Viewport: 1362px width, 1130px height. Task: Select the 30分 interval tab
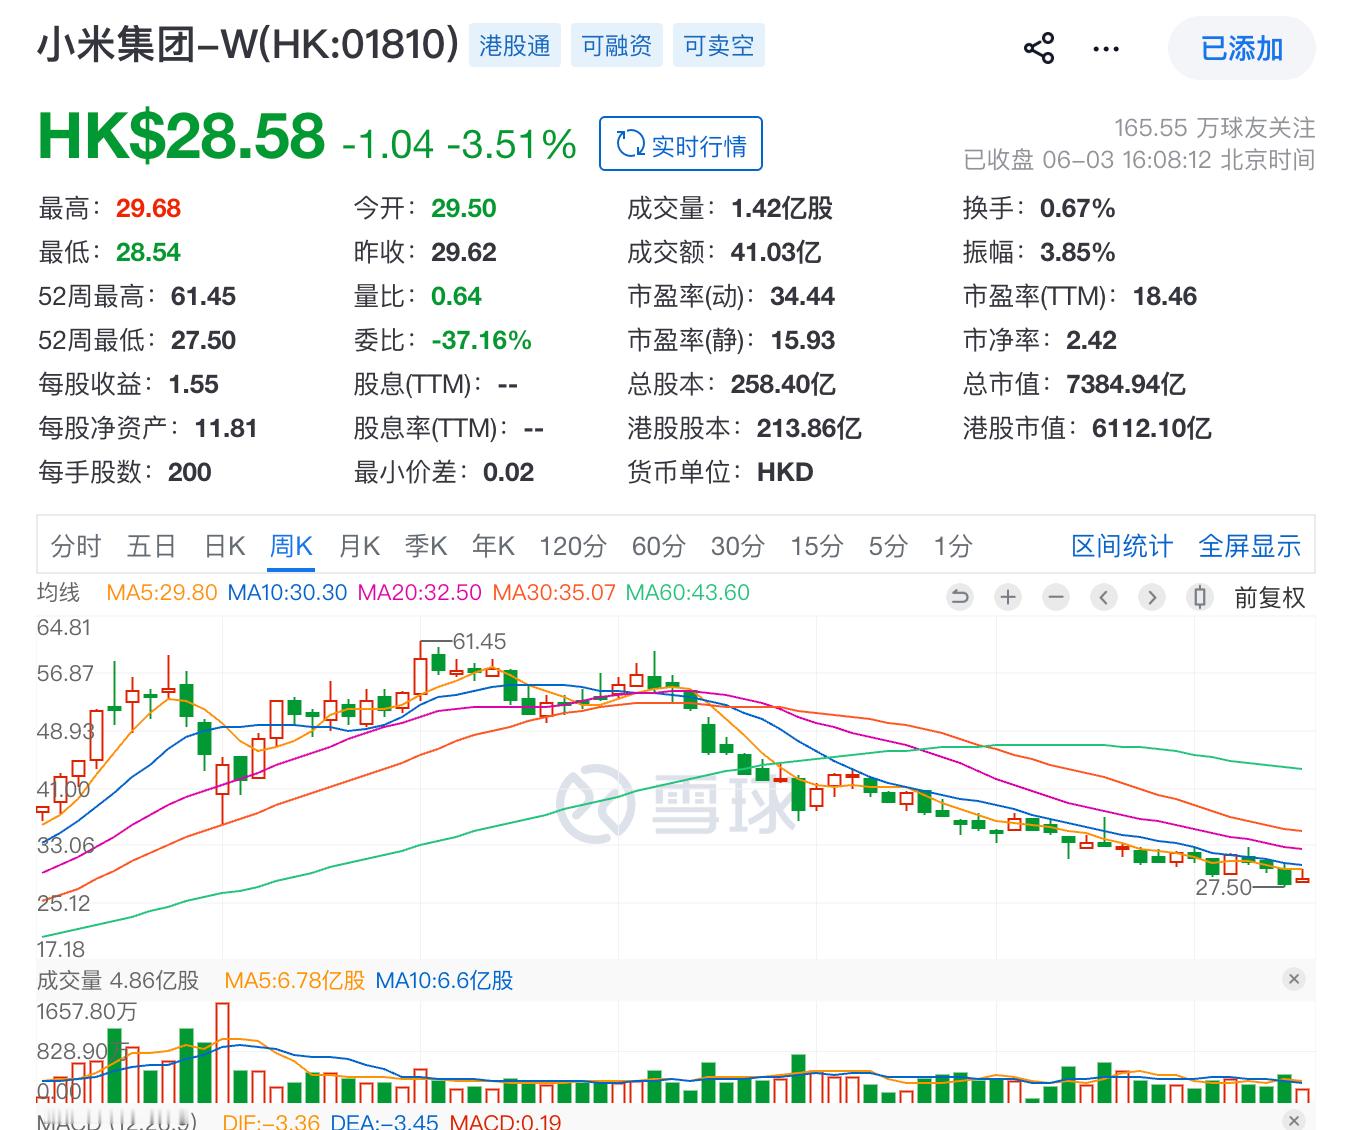(x=738, y=546)
